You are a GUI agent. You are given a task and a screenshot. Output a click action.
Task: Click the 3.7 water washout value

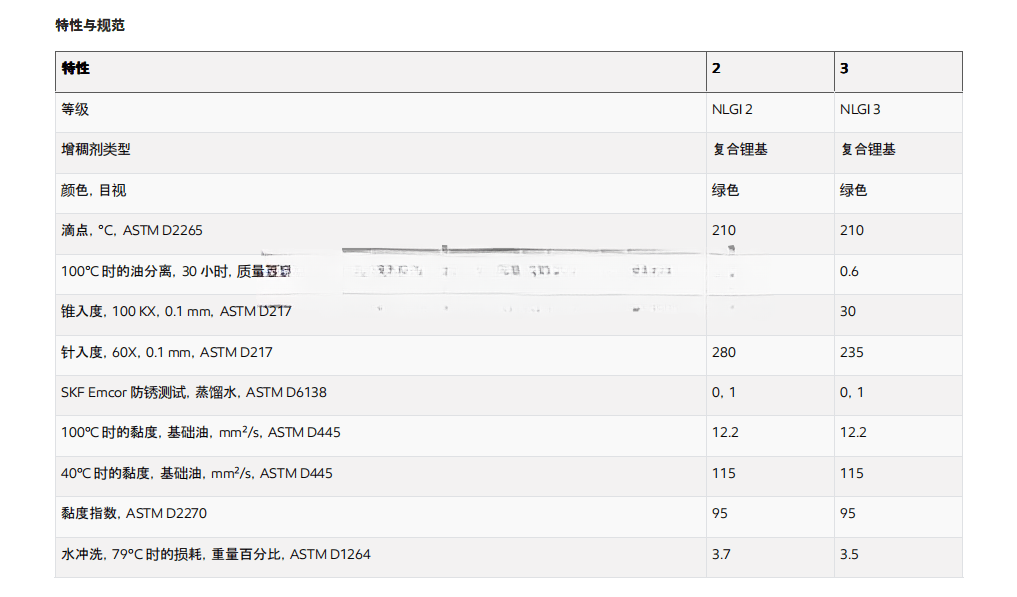point(721,554)
